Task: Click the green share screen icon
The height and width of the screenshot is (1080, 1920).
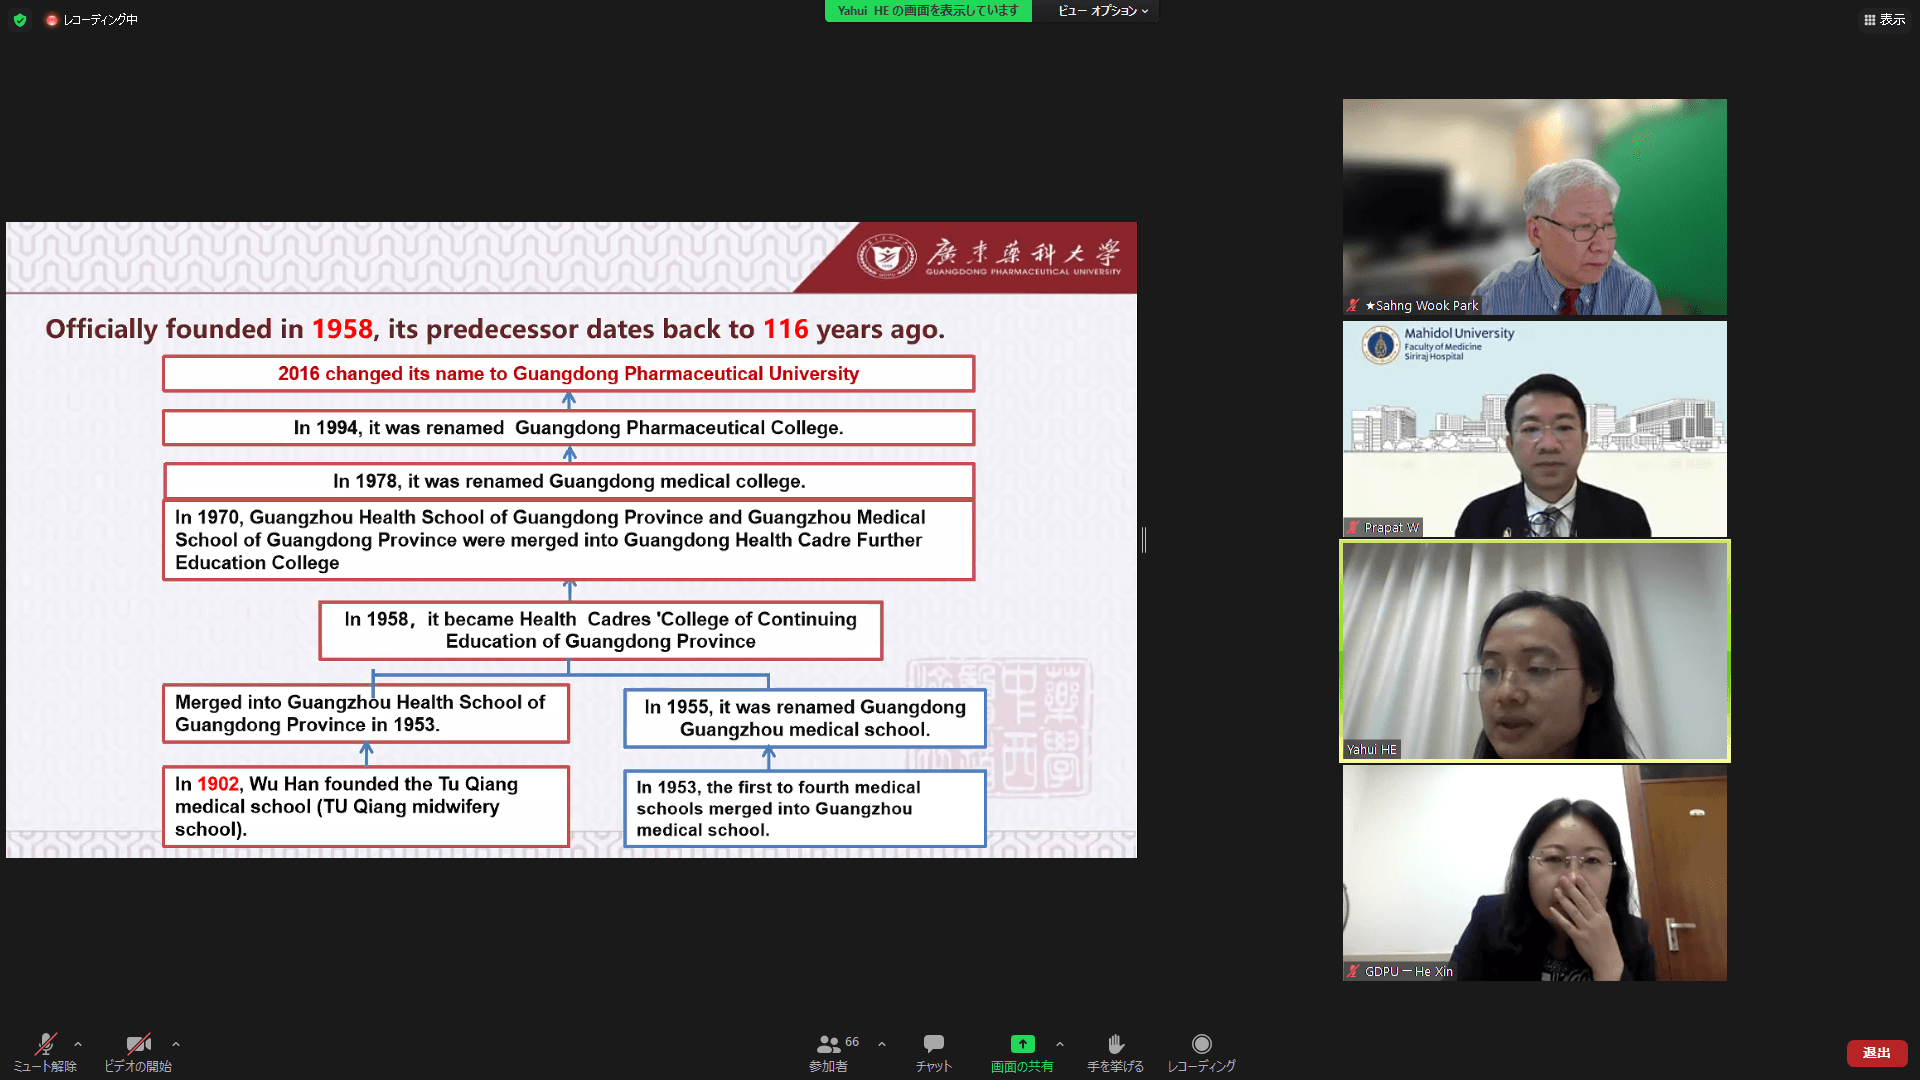Action: pyautogui.click(x=1022, y=1044)
